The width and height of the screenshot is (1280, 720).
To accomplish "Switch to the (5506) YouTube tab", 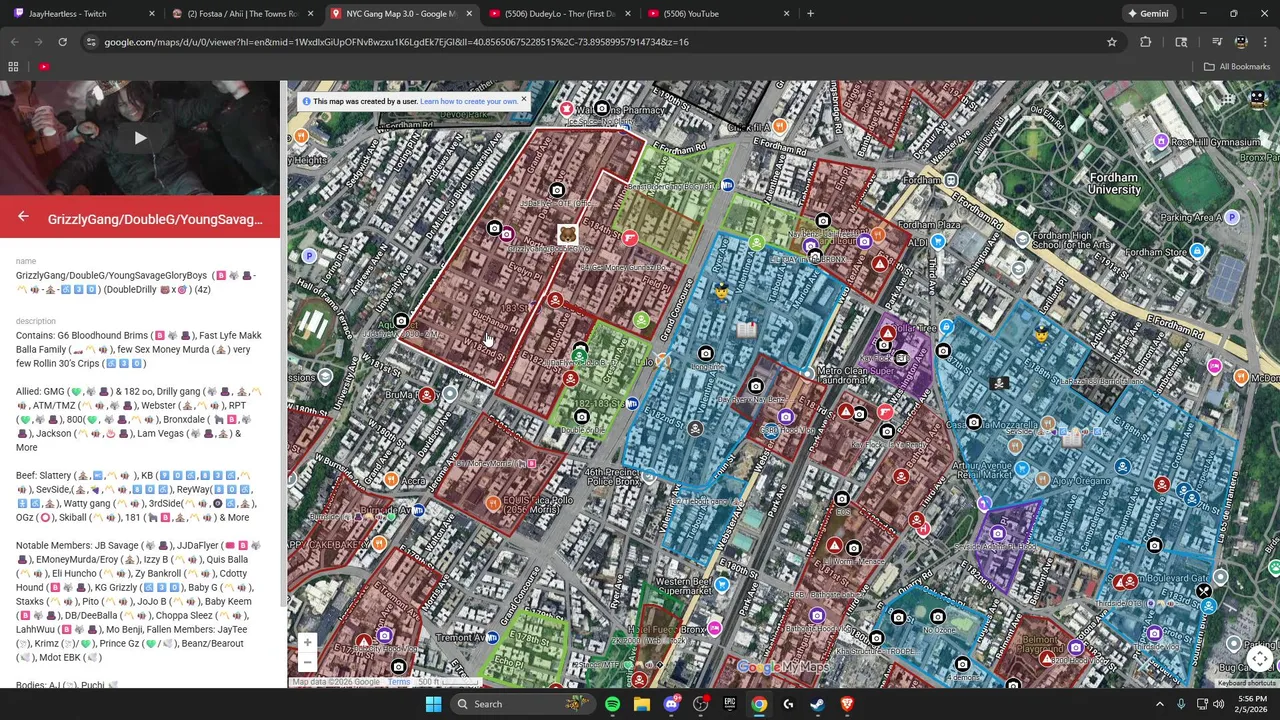I will click(718, 14).
